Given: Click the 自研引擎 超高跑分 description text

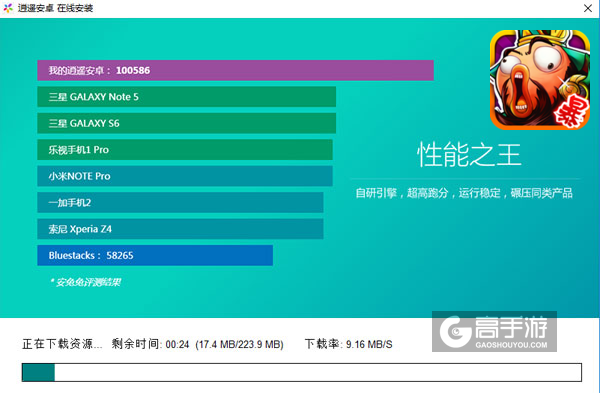Looking at the screenshot, I should tap(464, 193).
